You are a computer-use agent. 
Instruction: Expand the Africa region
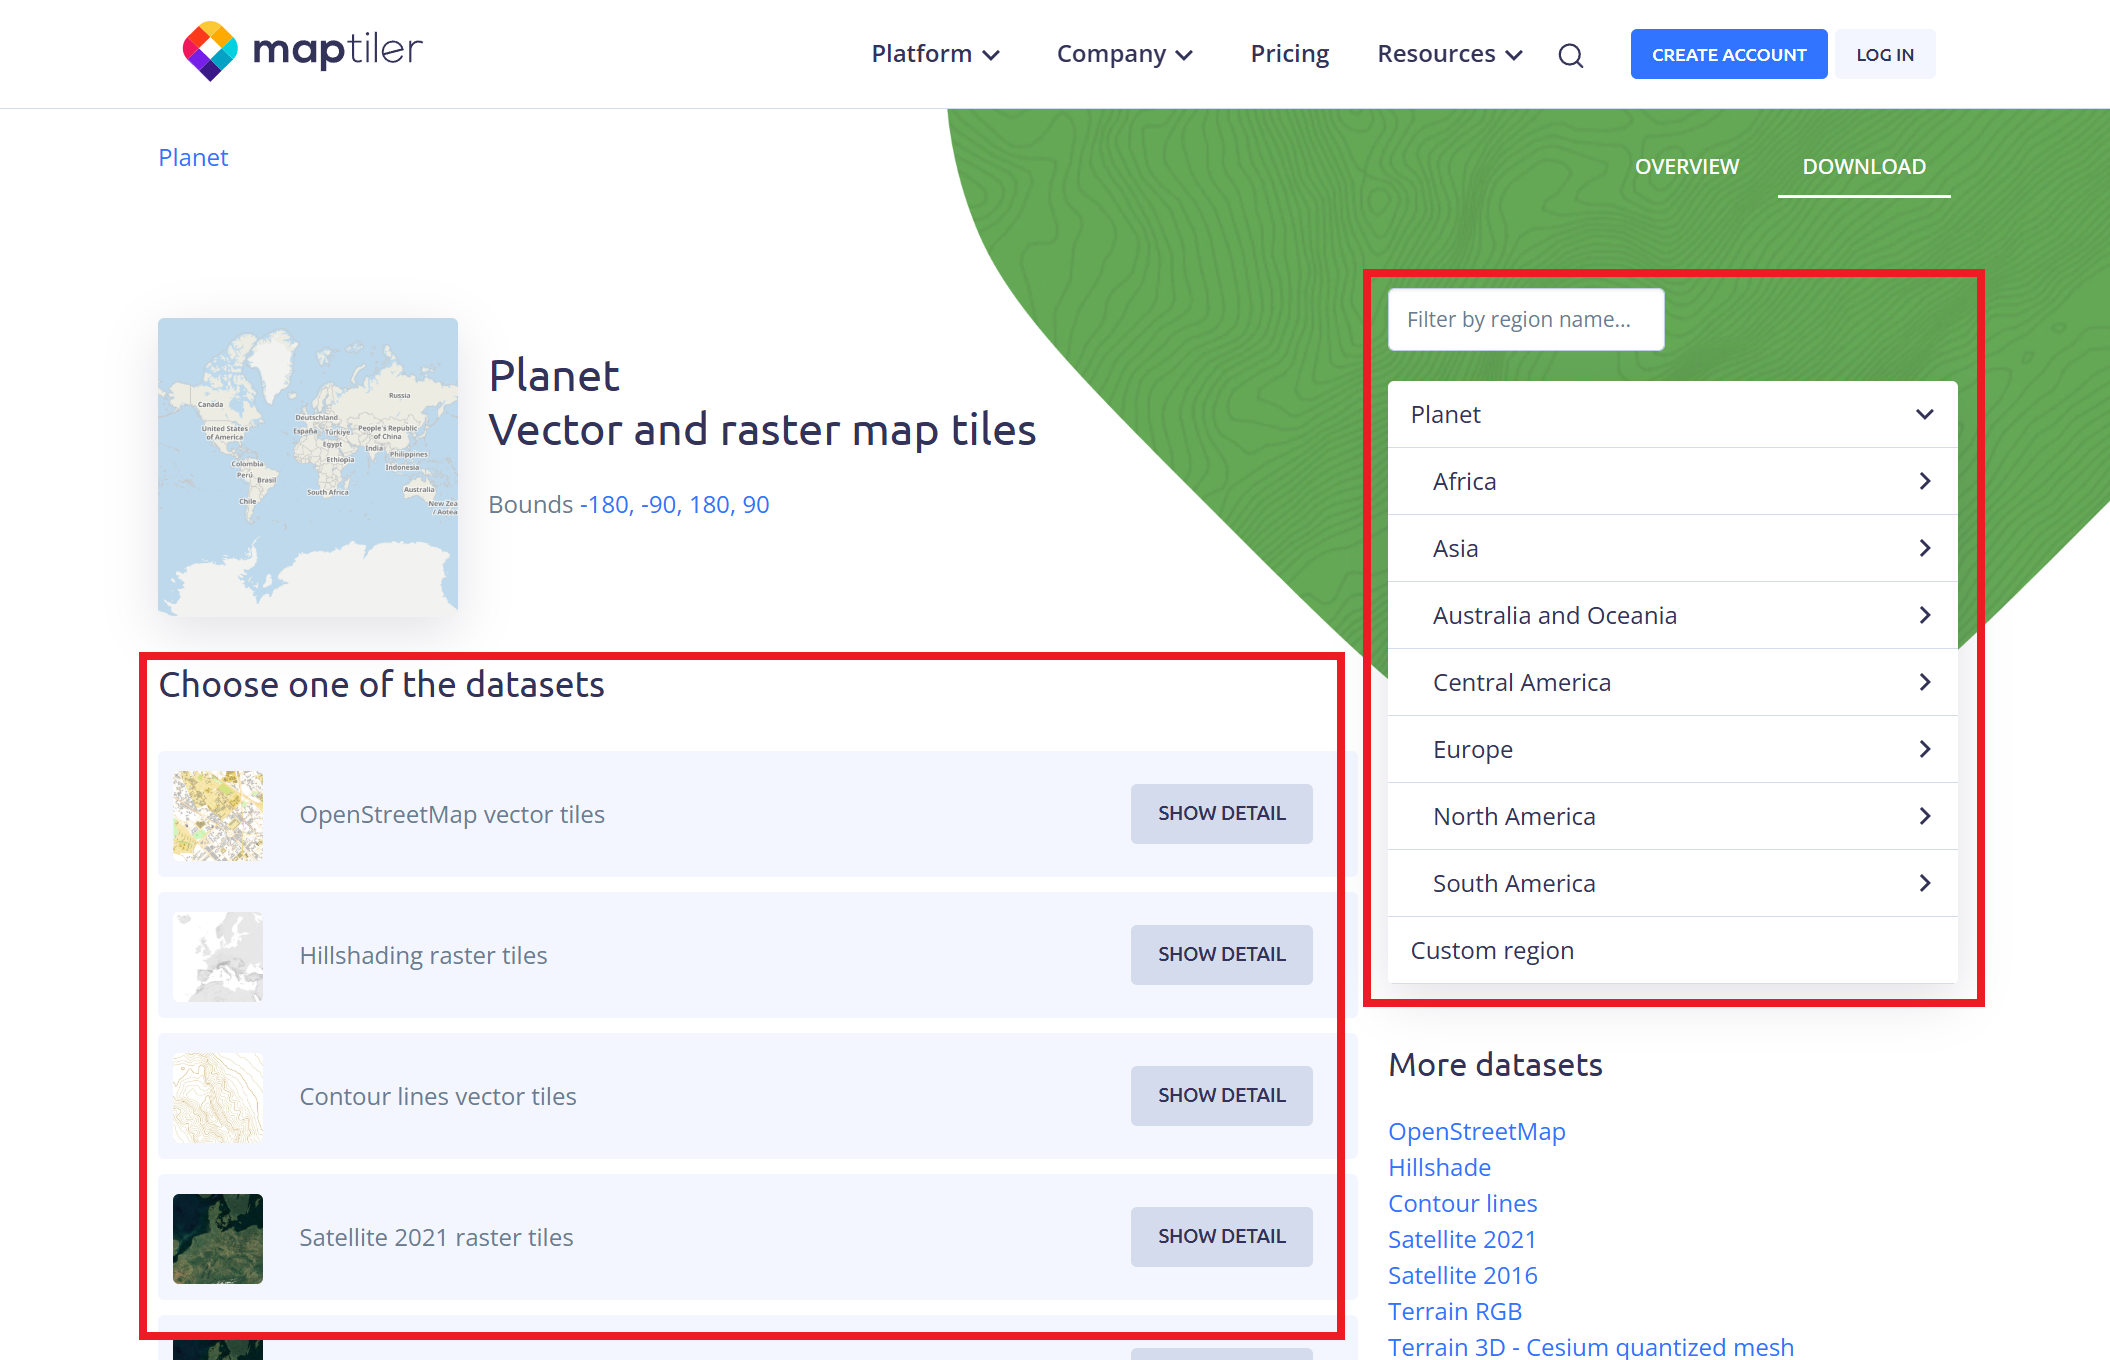(x=1924, y=481)
